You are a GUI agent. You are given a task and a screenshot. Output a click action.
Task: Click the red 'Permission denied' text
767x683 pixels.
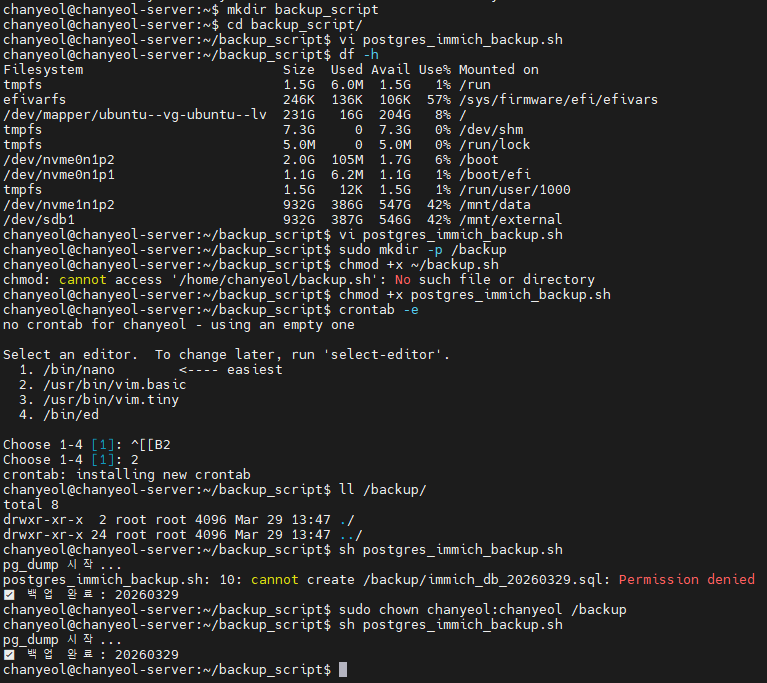(686, 580)
